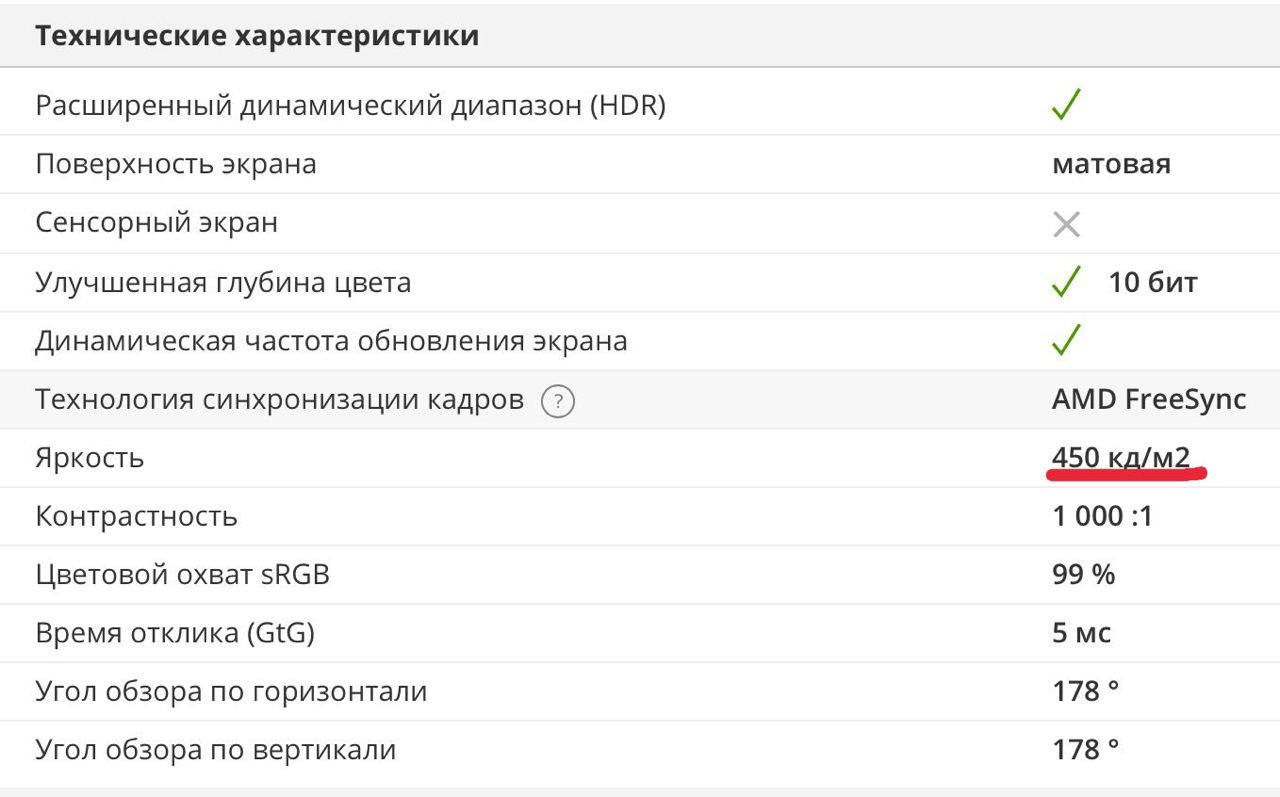This screenshot has width=1280, height=797.
Task: Select the Технические характеристики header
Action: pyautogui.click(x=257, y=36)
